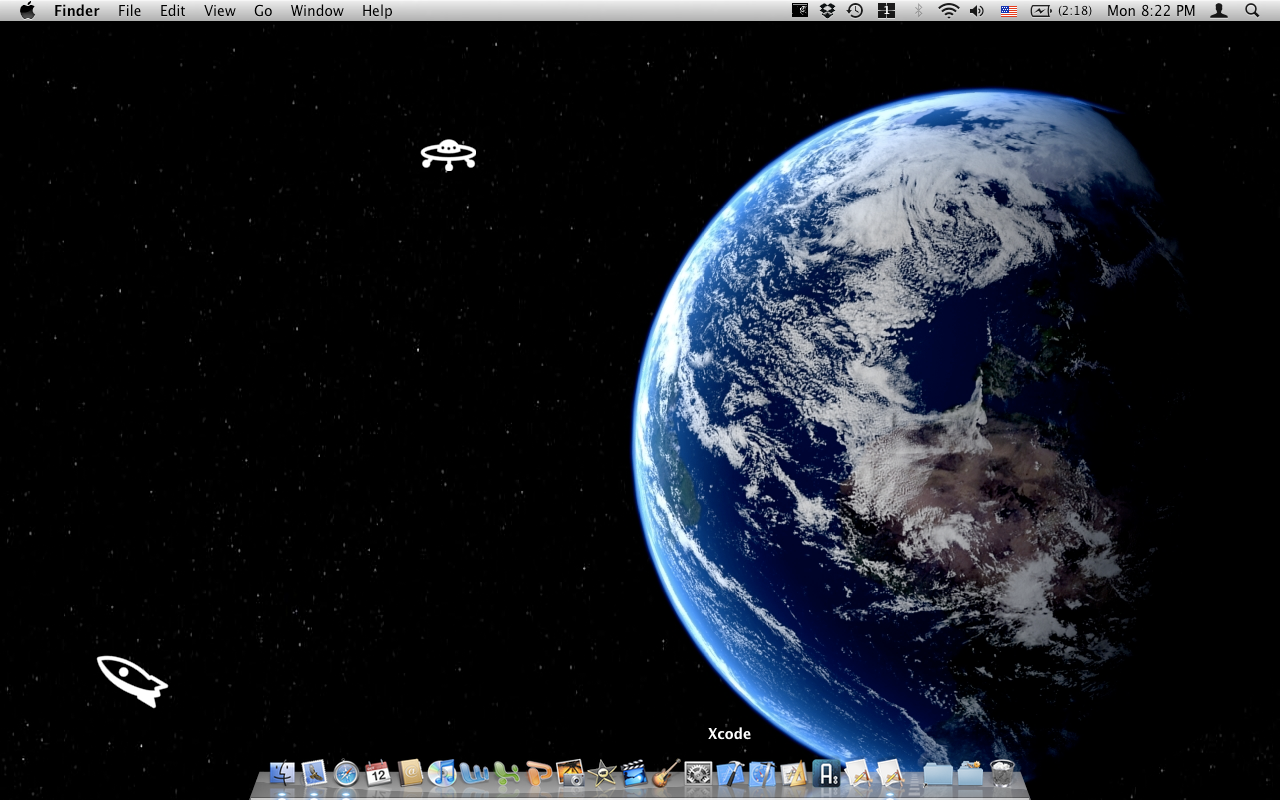
Task: Open the US flag input menu
Action: tap(1009, 11)
